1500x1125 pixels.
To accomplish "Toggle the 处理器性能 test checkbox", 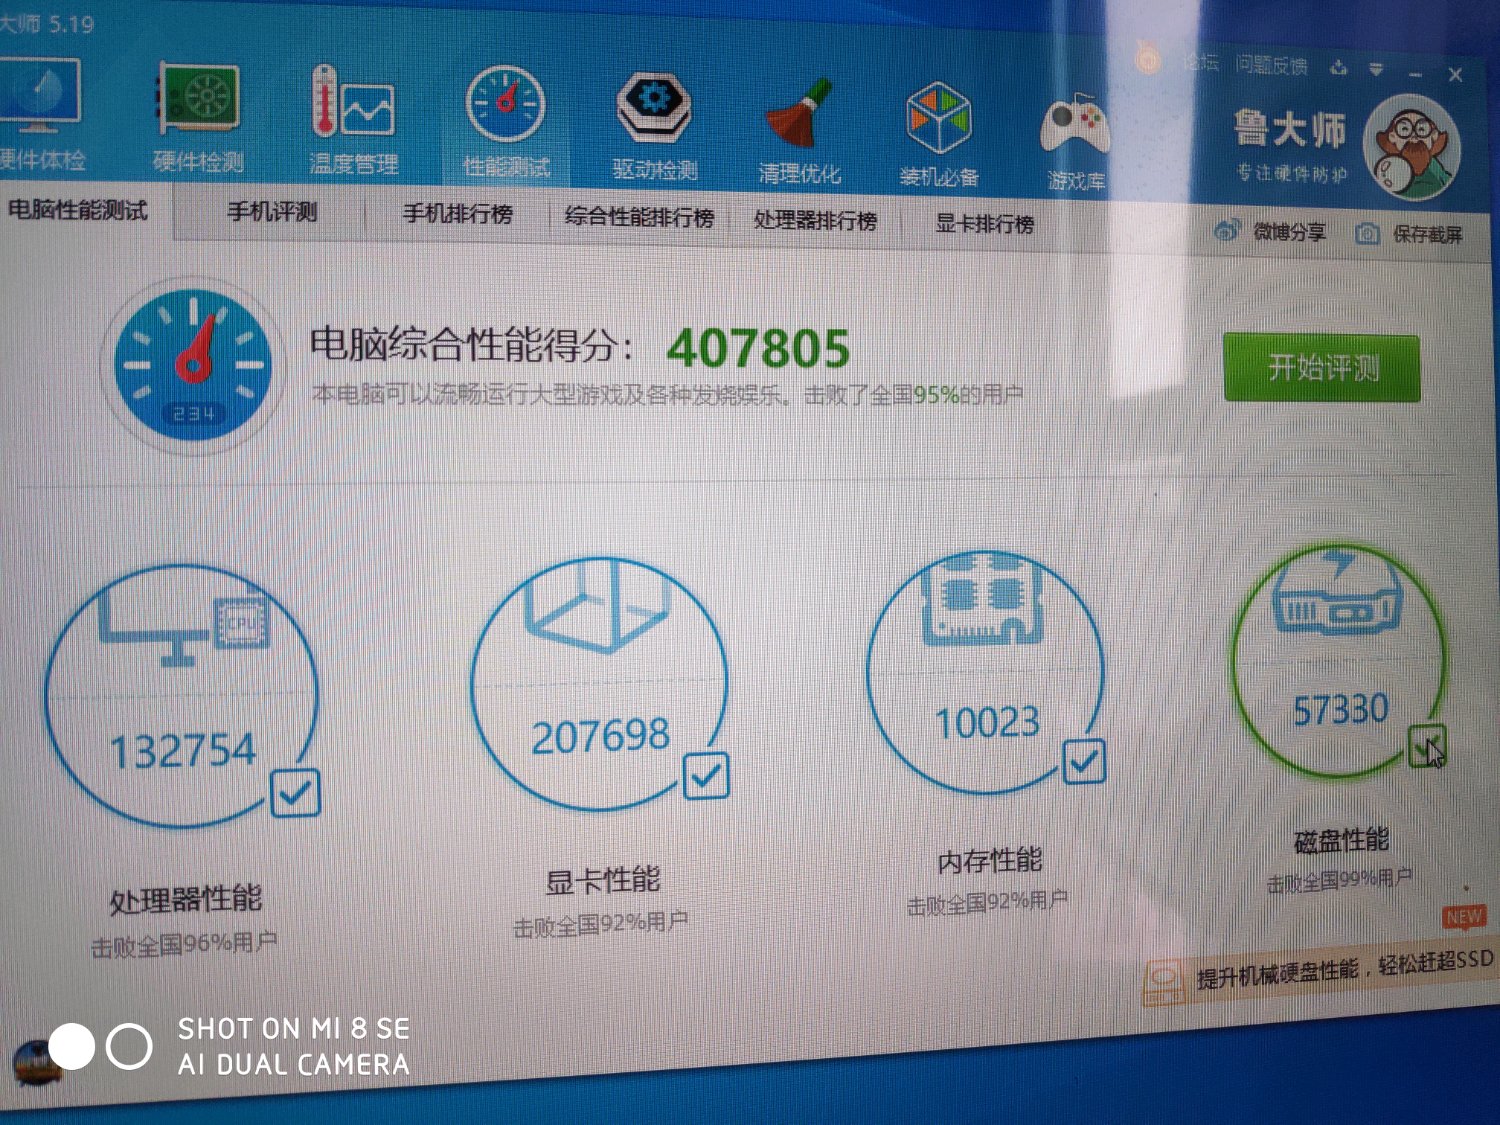I will pos(295,793).
